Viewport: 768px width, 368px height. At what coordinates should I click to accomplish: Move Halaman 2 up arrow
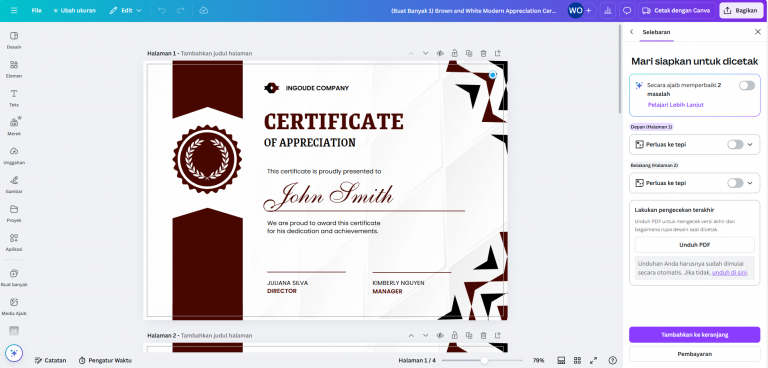coord(411,336)
